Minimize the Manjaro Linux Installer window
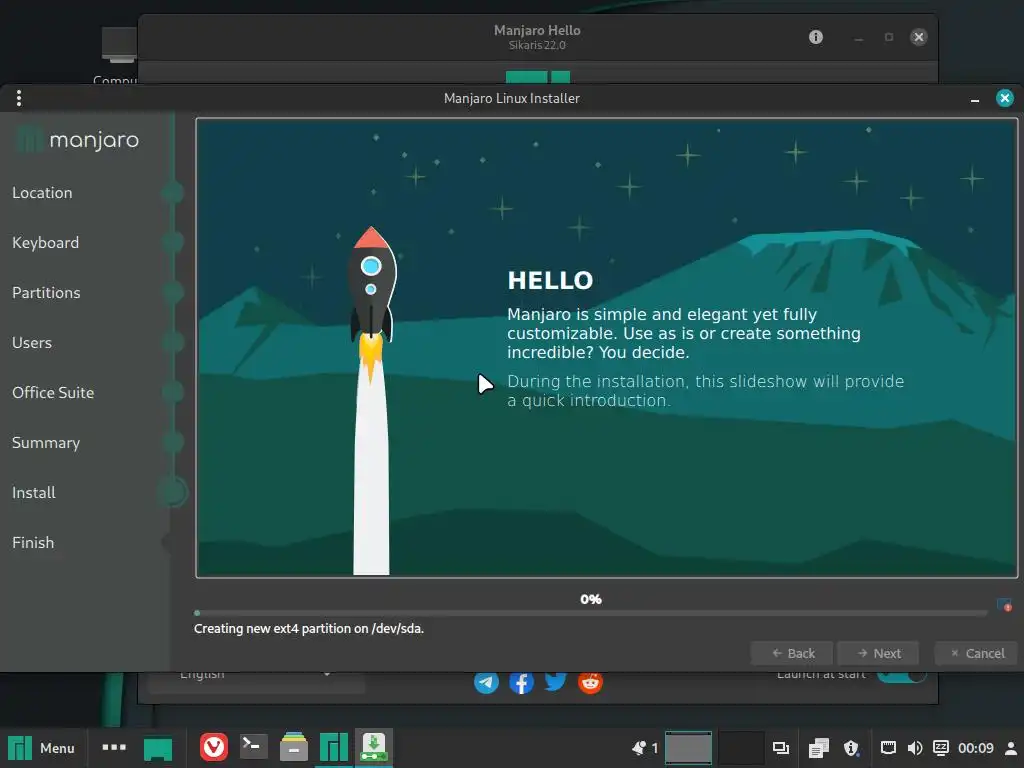1024x768 pixels. (975, 99)
